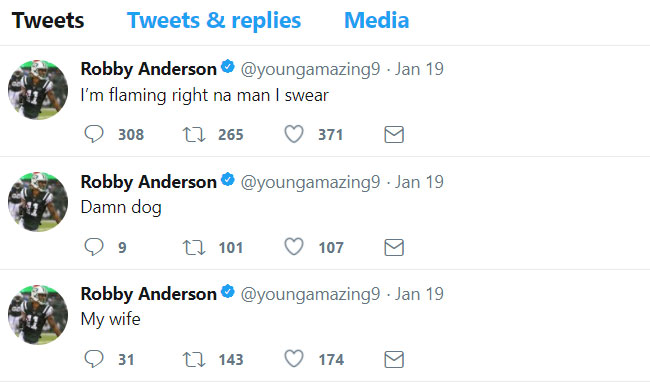Retweet the "My wife" tweet
The image size is (650, 392).
(x=194, y=359)
